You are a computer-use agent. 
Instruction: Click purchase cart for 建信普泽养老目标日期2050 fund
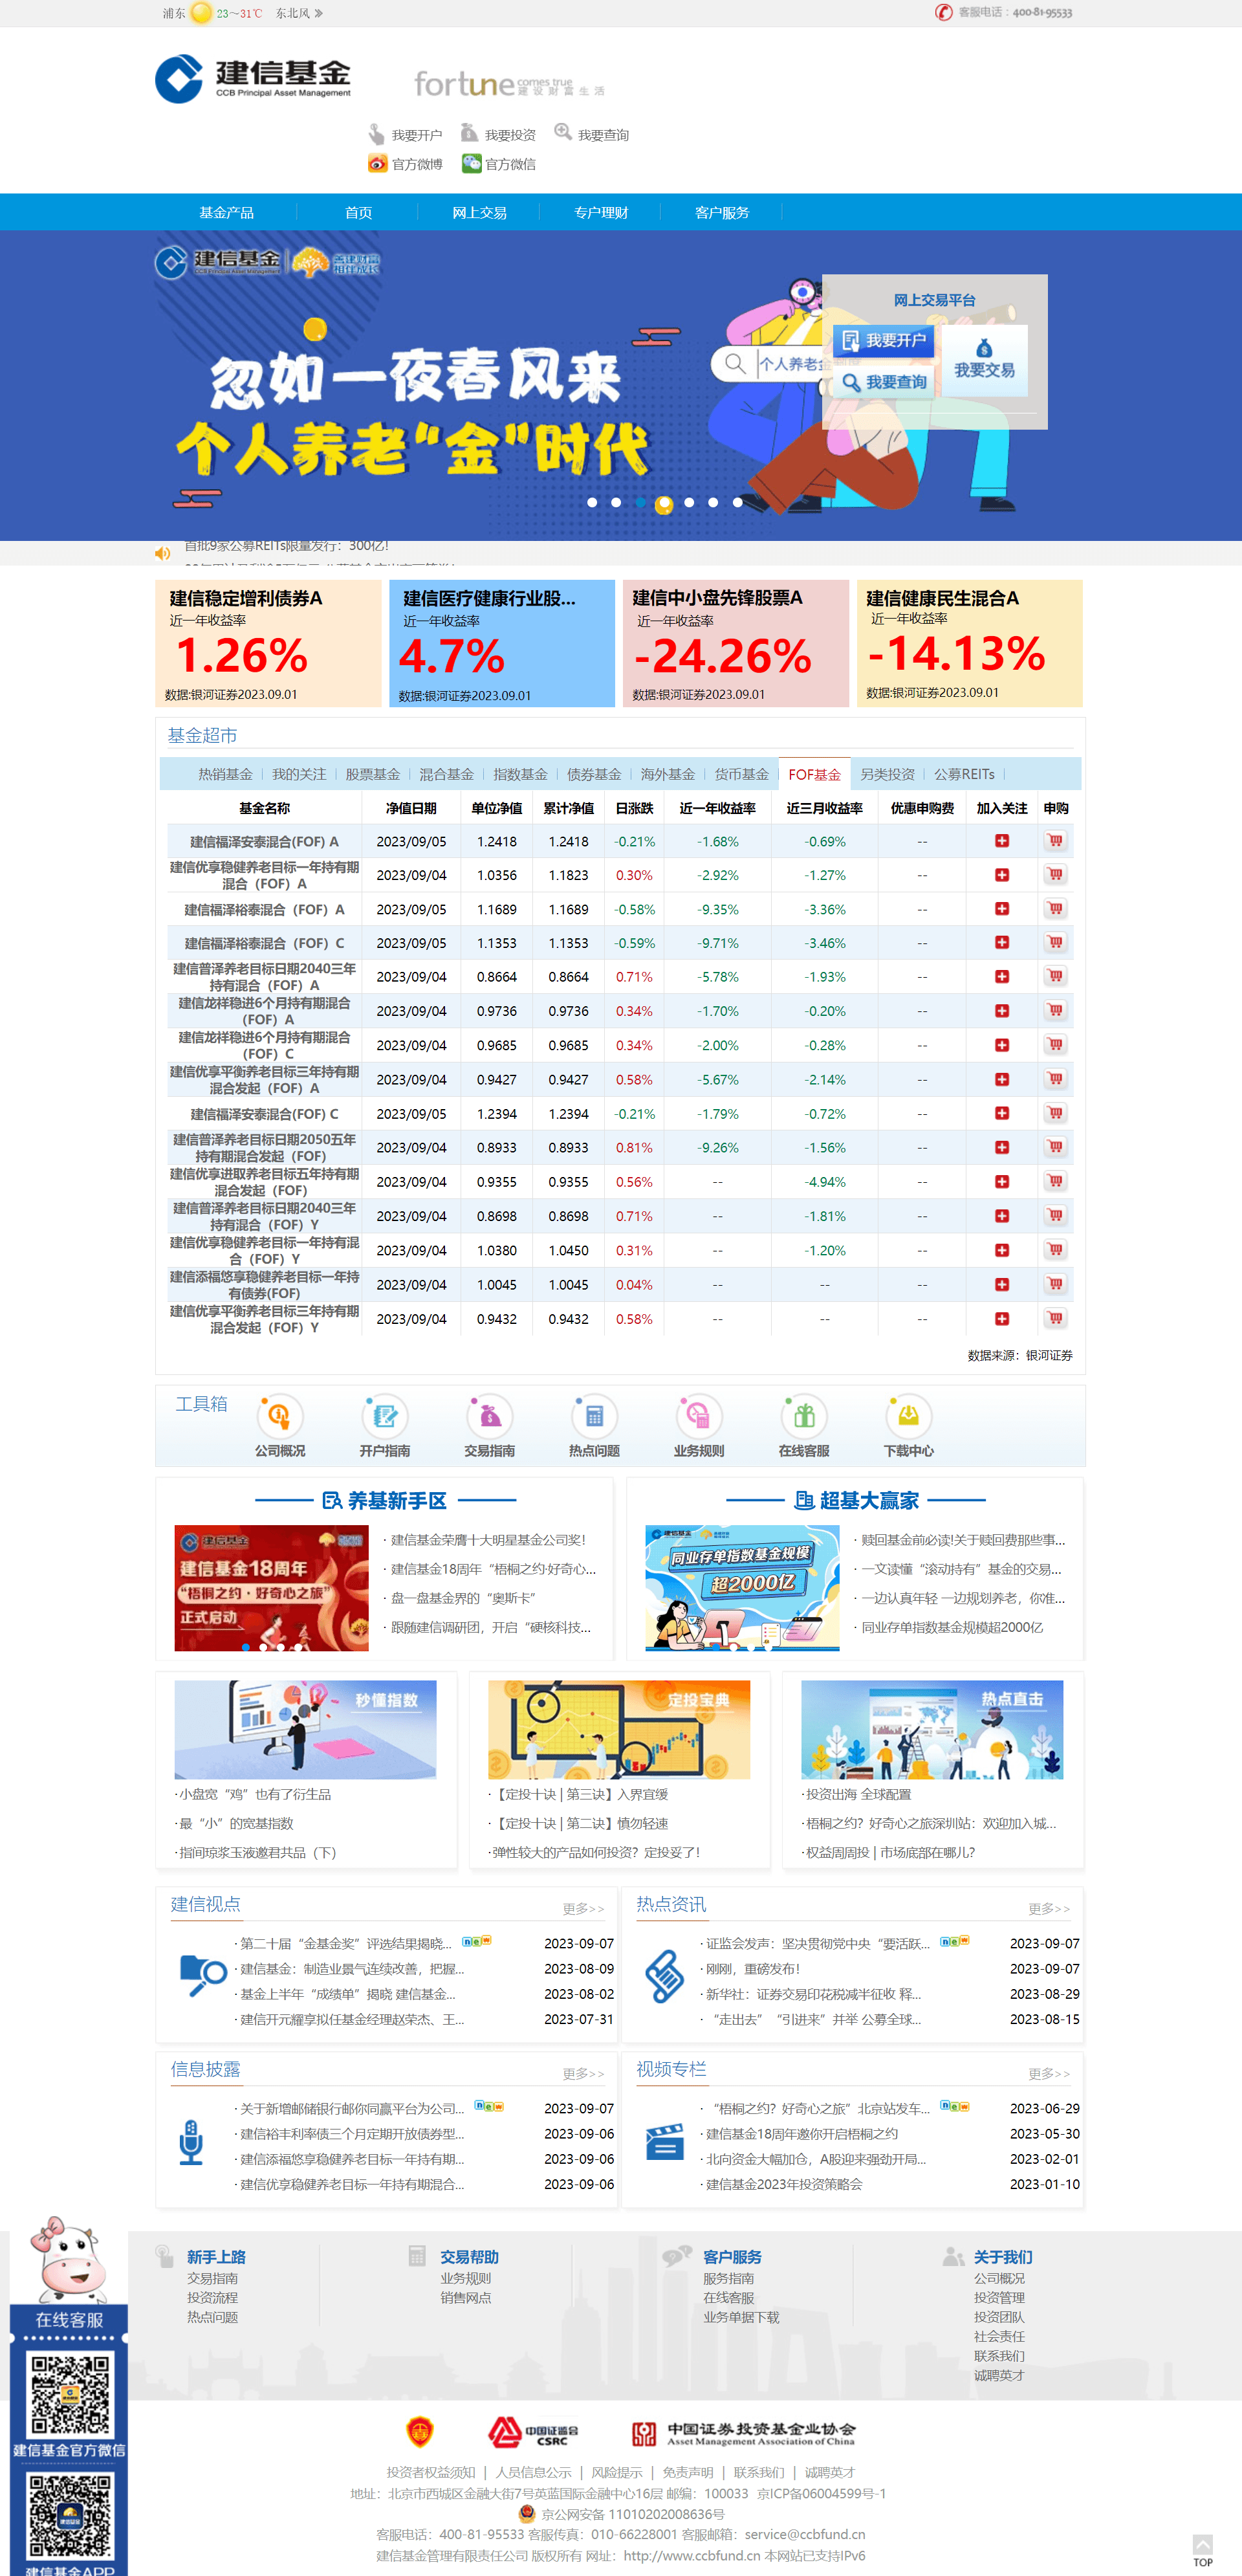[1055, 1147]
